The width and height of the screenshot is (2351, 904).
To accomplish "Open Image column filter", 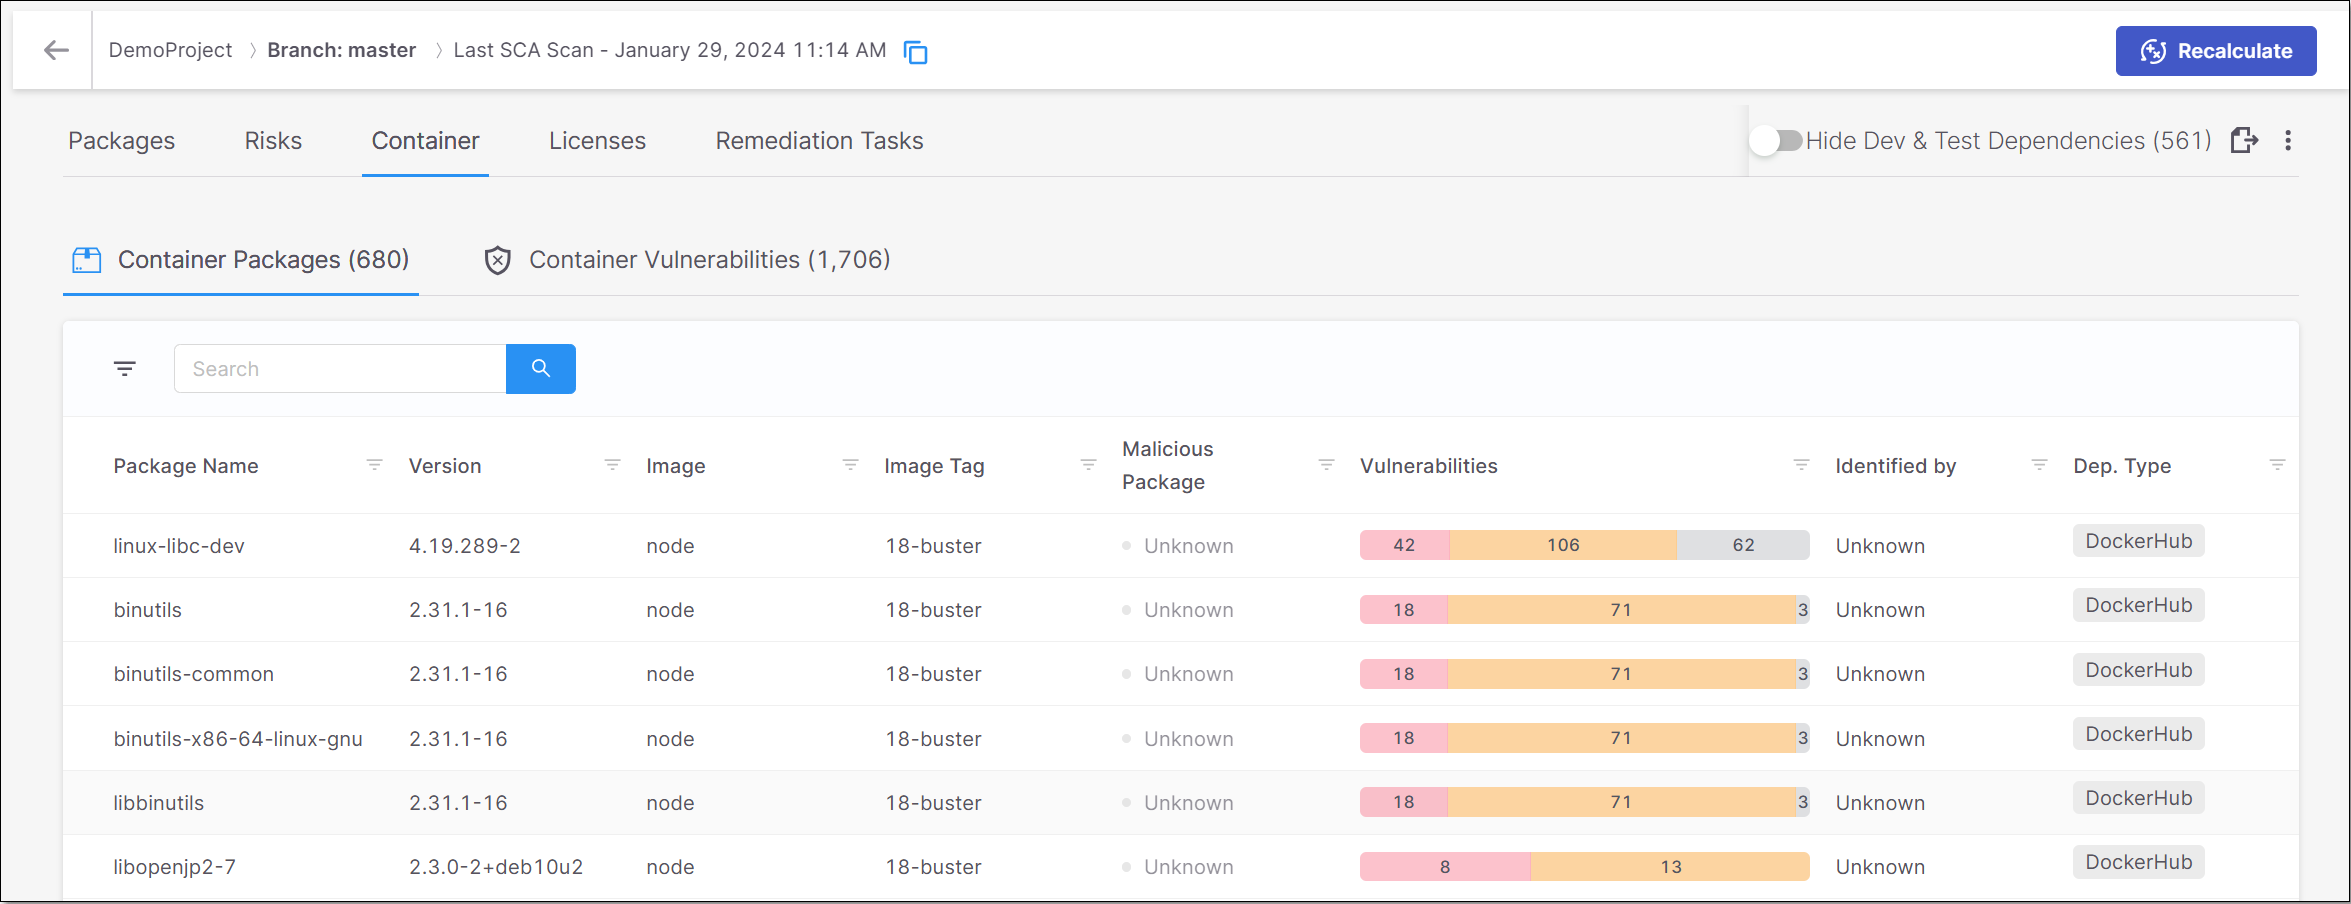I will (850, 465).
